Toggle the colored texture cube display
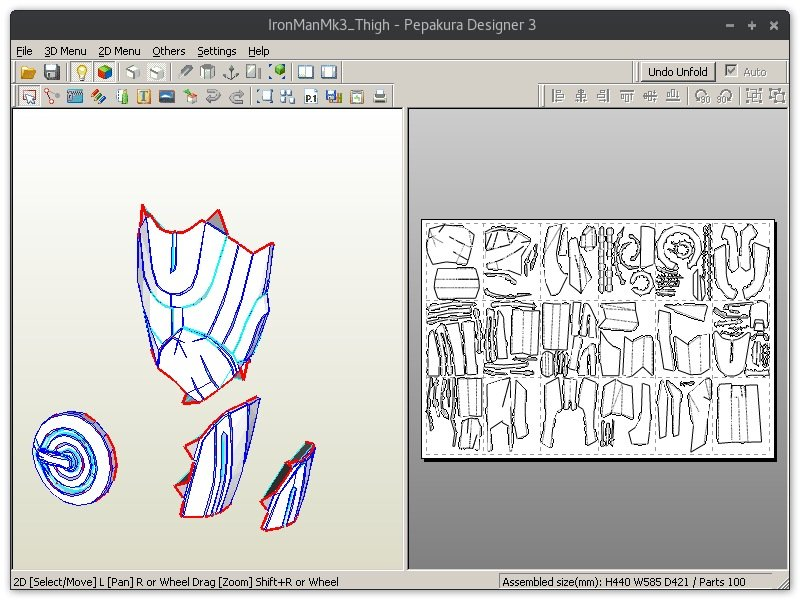Image resolution: width=800 pixels, height=600 pixels. (x=105, y=72)
